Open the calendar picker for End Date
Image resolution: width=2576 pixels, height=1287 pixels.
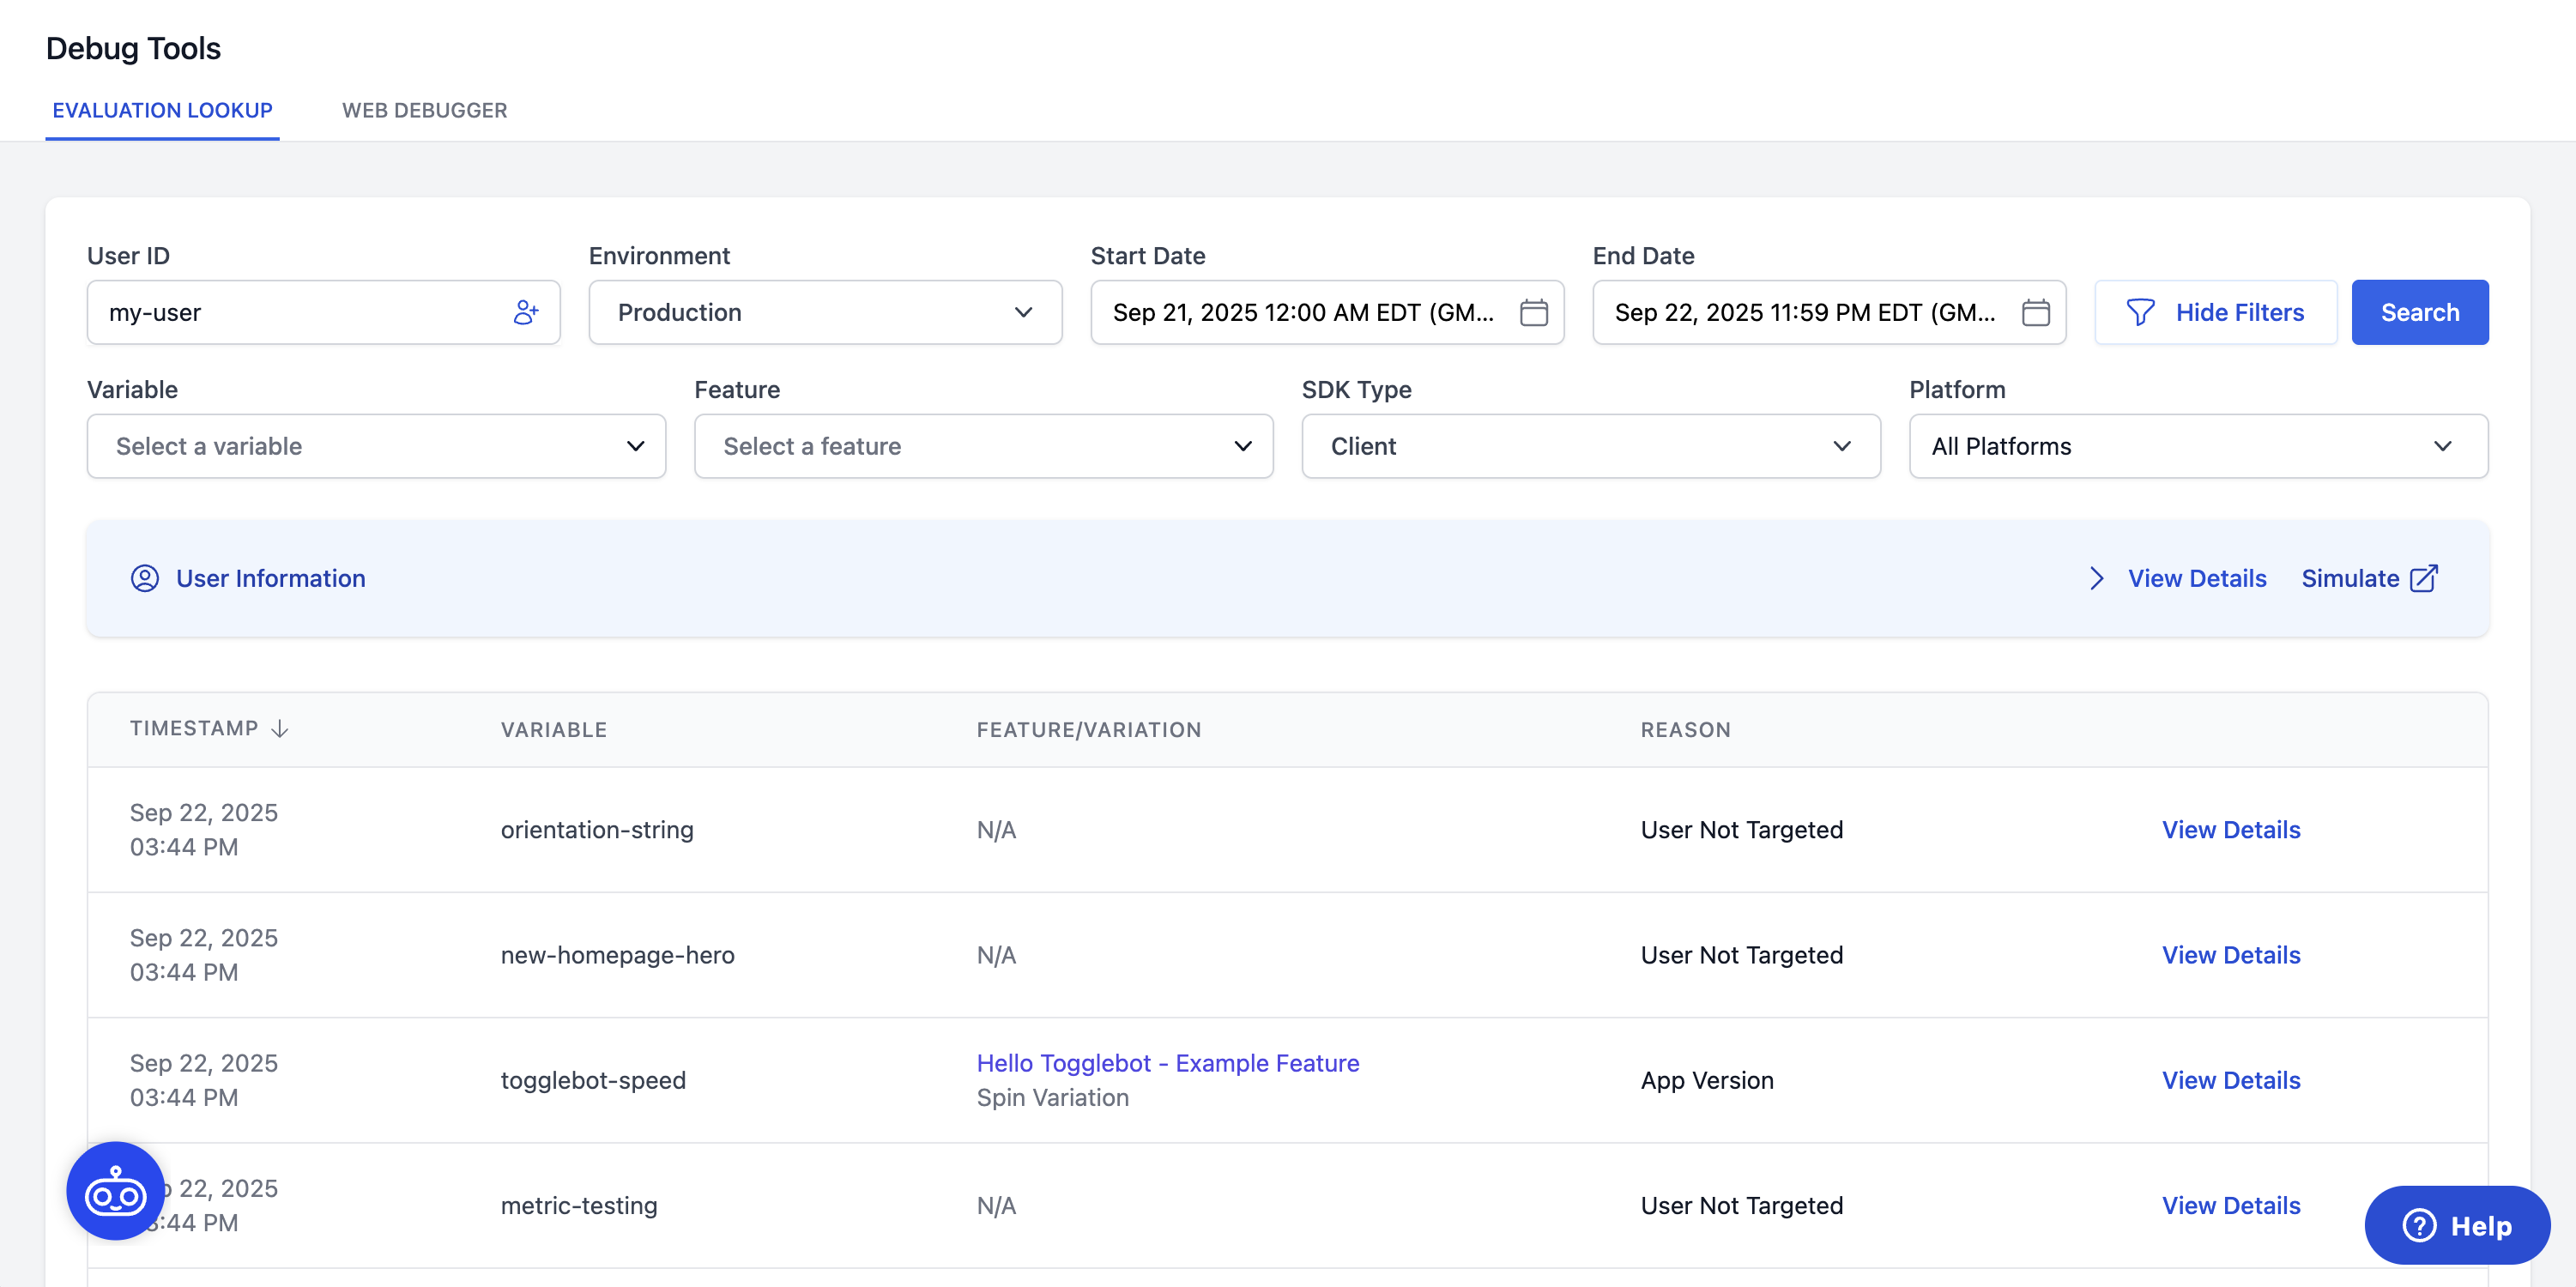pyautogui.click(x=2037, y=312)
